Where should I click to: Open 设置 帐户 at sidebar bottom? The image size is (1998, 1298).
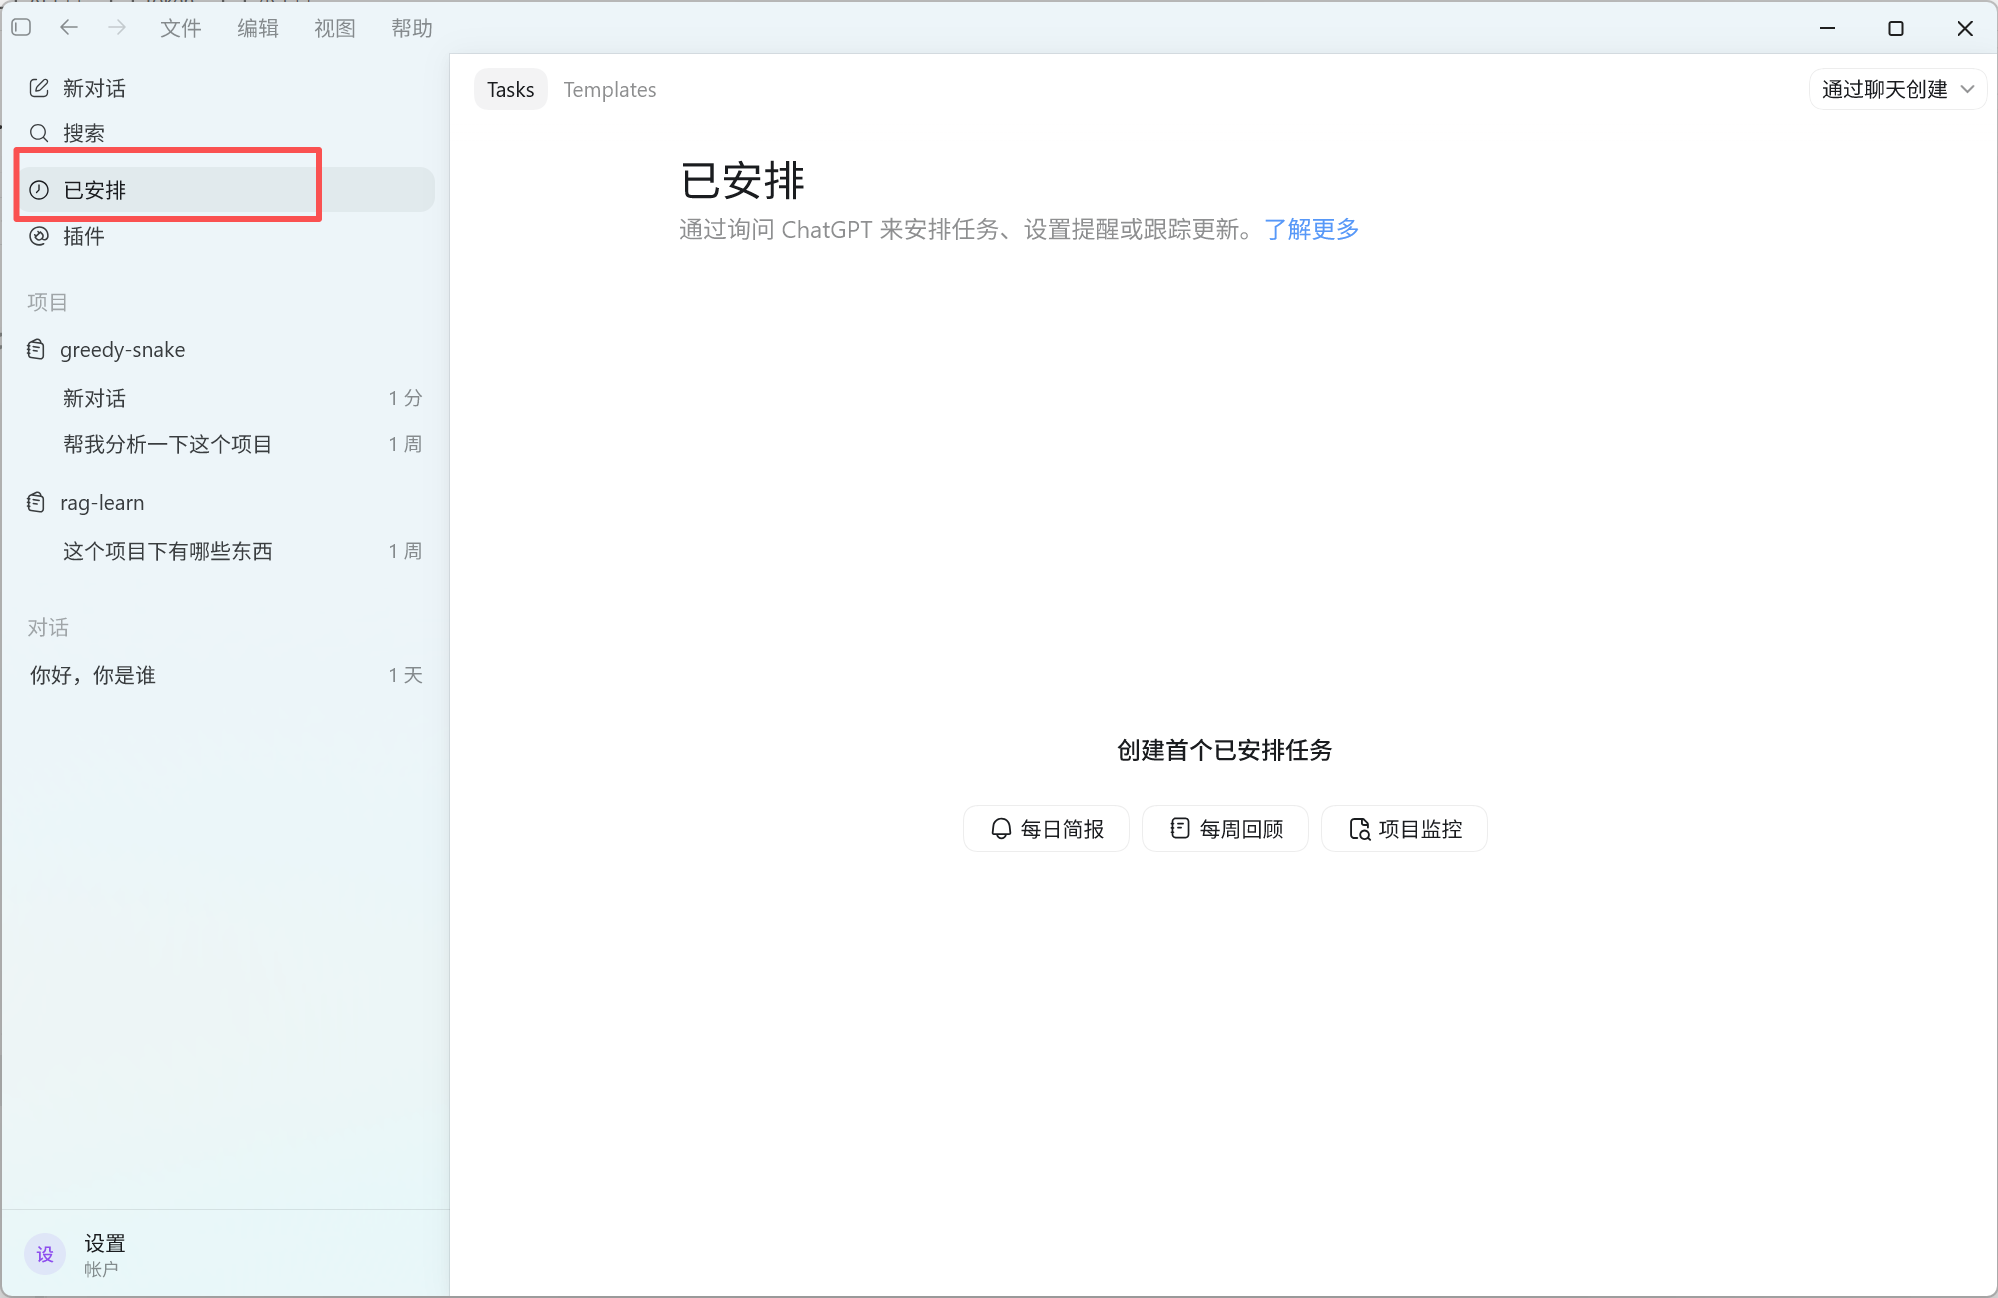[227, 1254]
